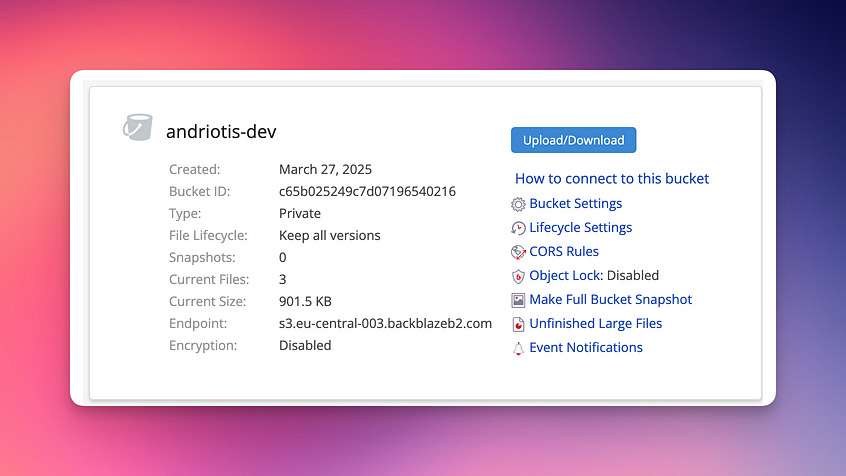The width and height of the screenshot is (846, 476).
Task: Click the Endpoint: label
Action: [198, 323]
